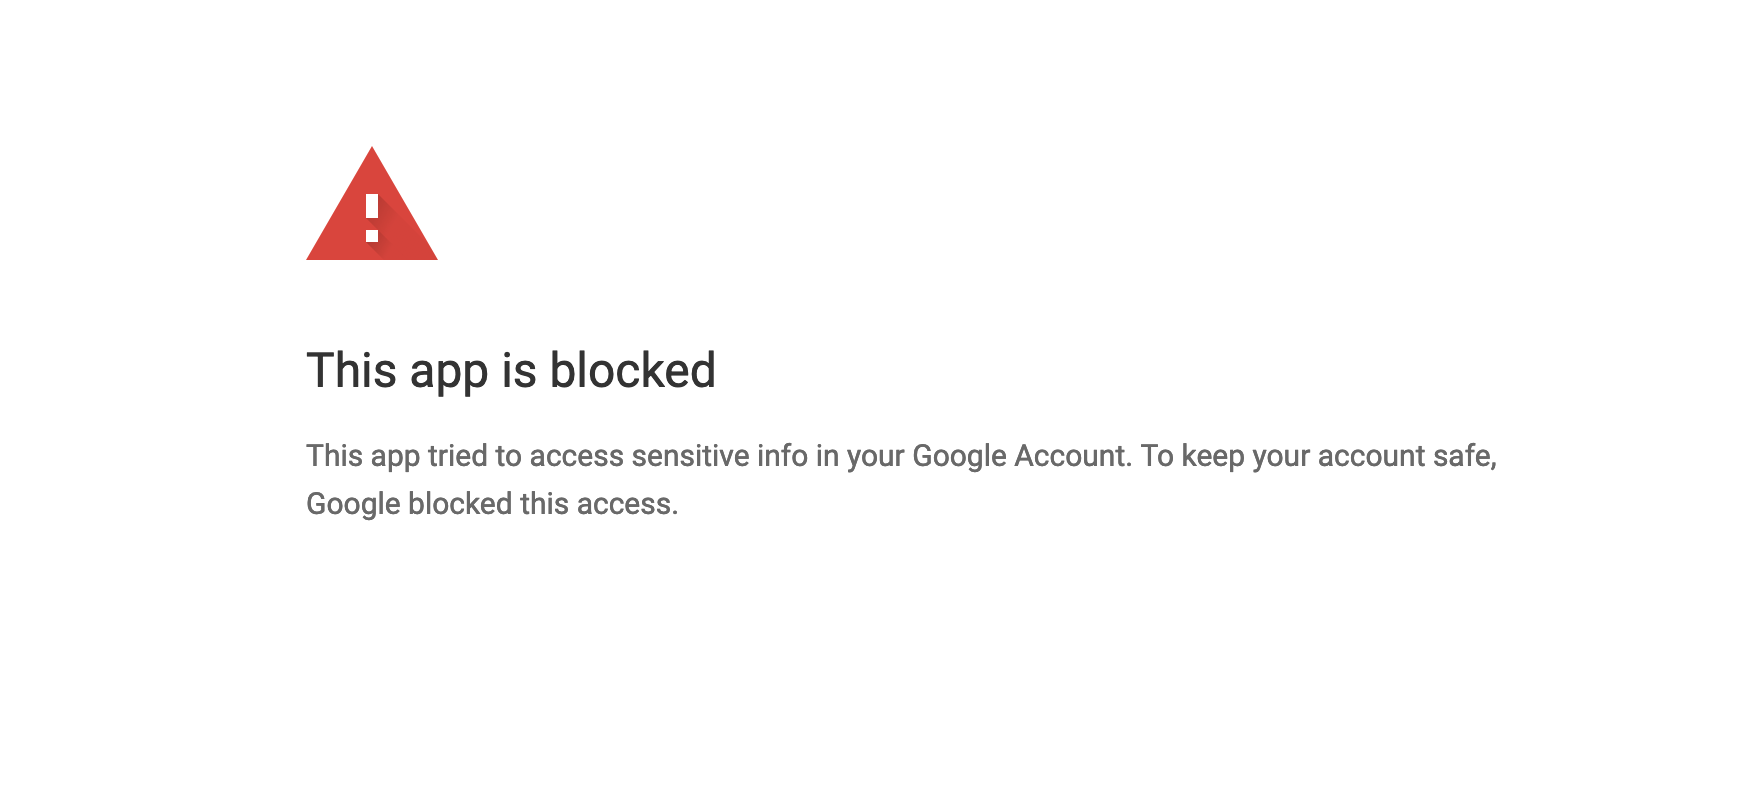
Task: Click the word "blocked" in the heading
Action: tap(632, 371)
